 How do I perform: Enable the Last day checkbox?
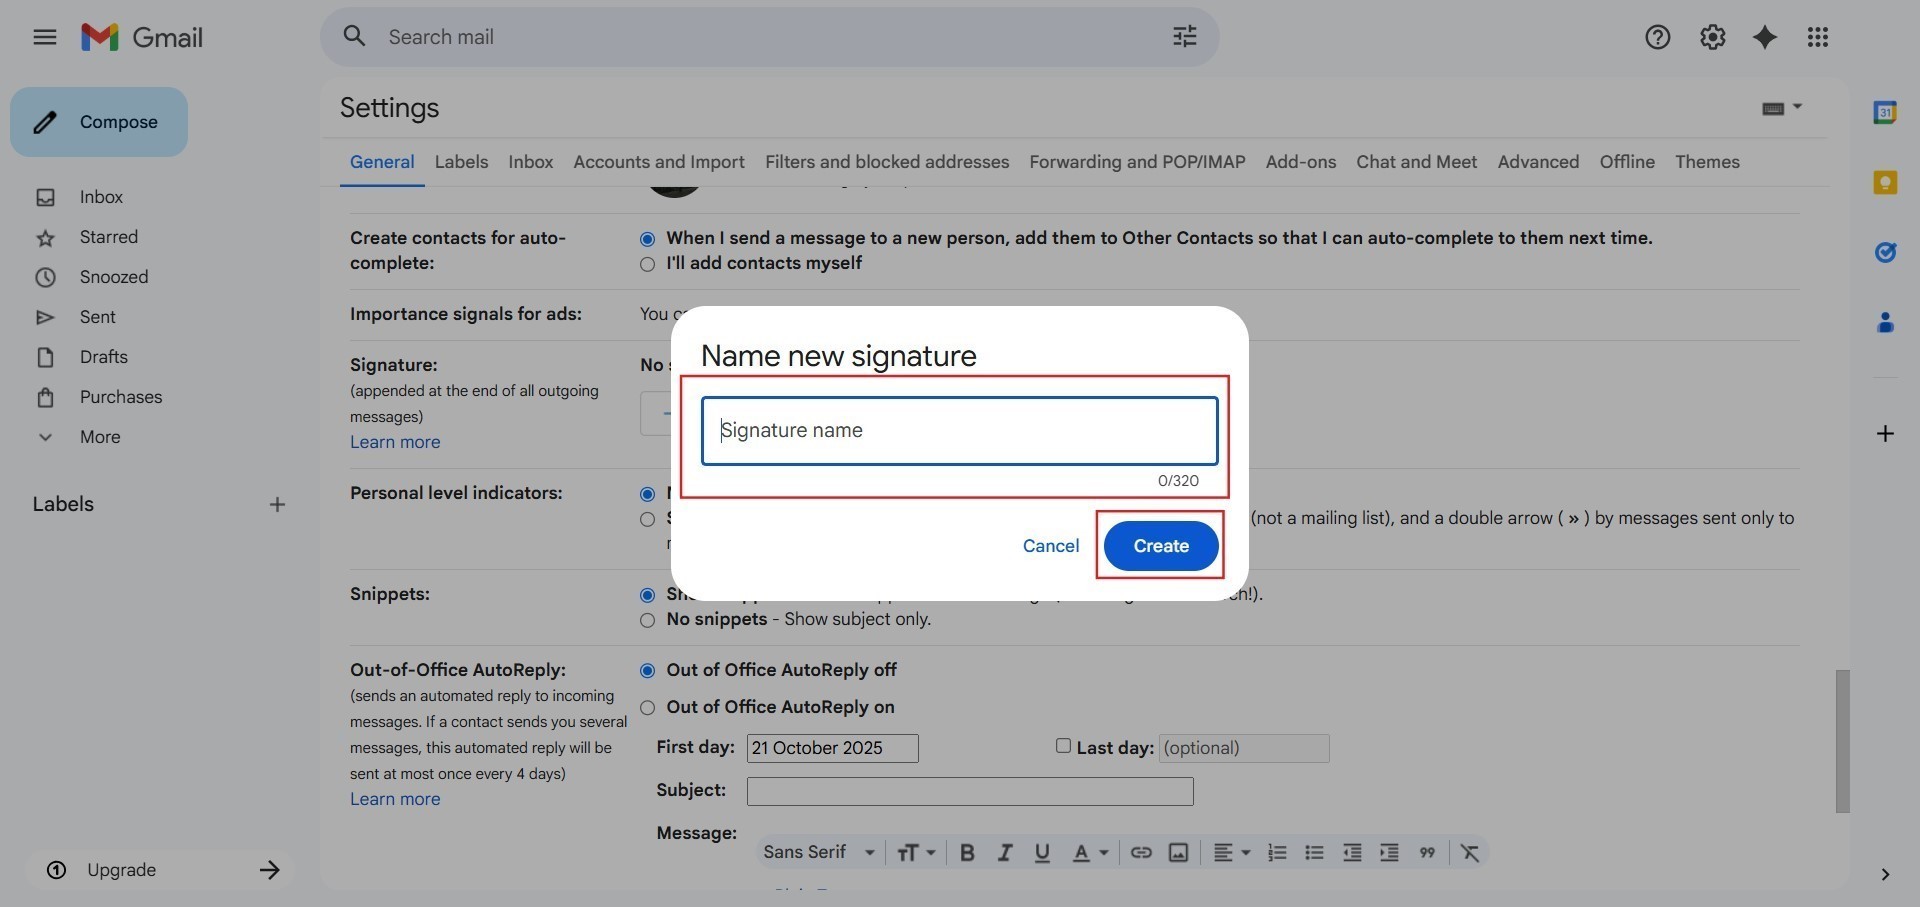[x=1063, y=746]
